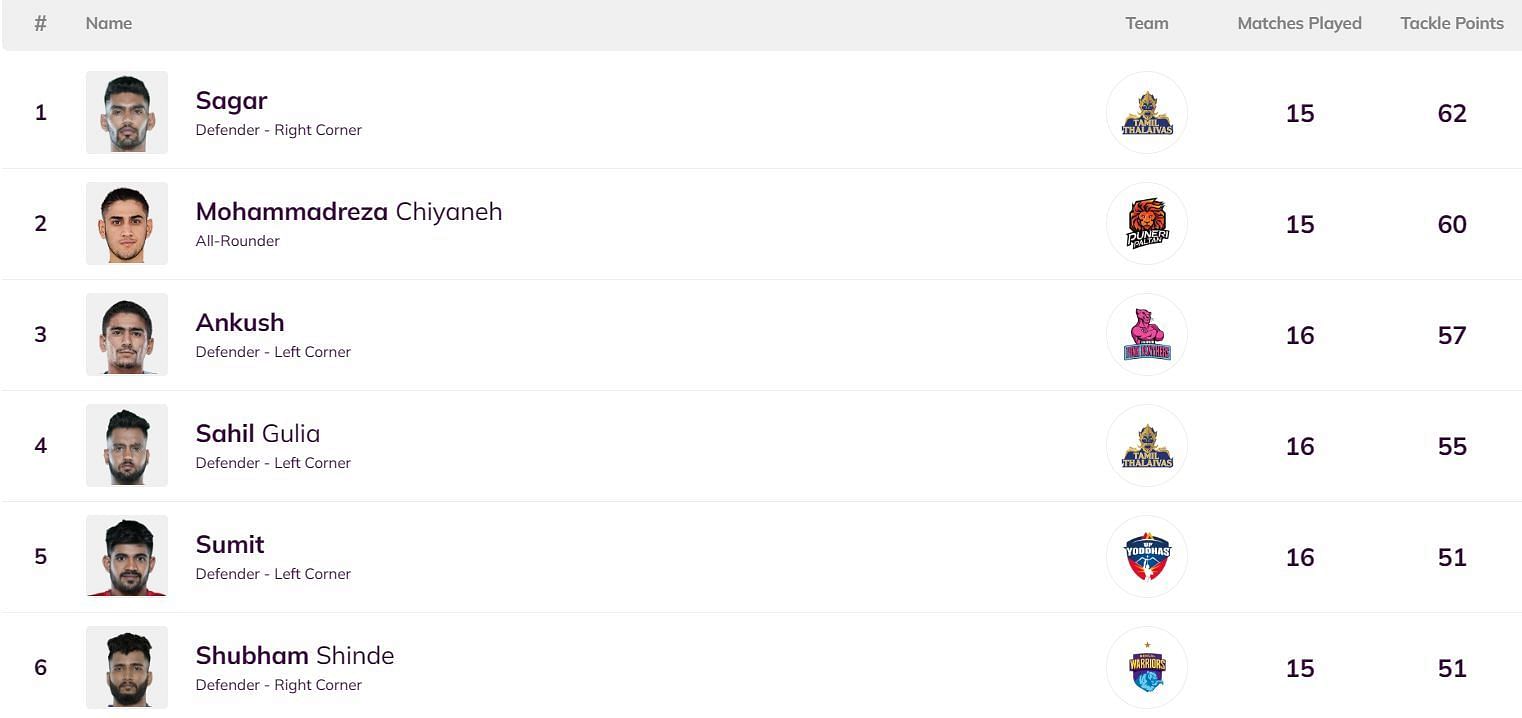
Task: Click Mohammadreza Chiyaneh's name
Action: (x=349, y=212)
